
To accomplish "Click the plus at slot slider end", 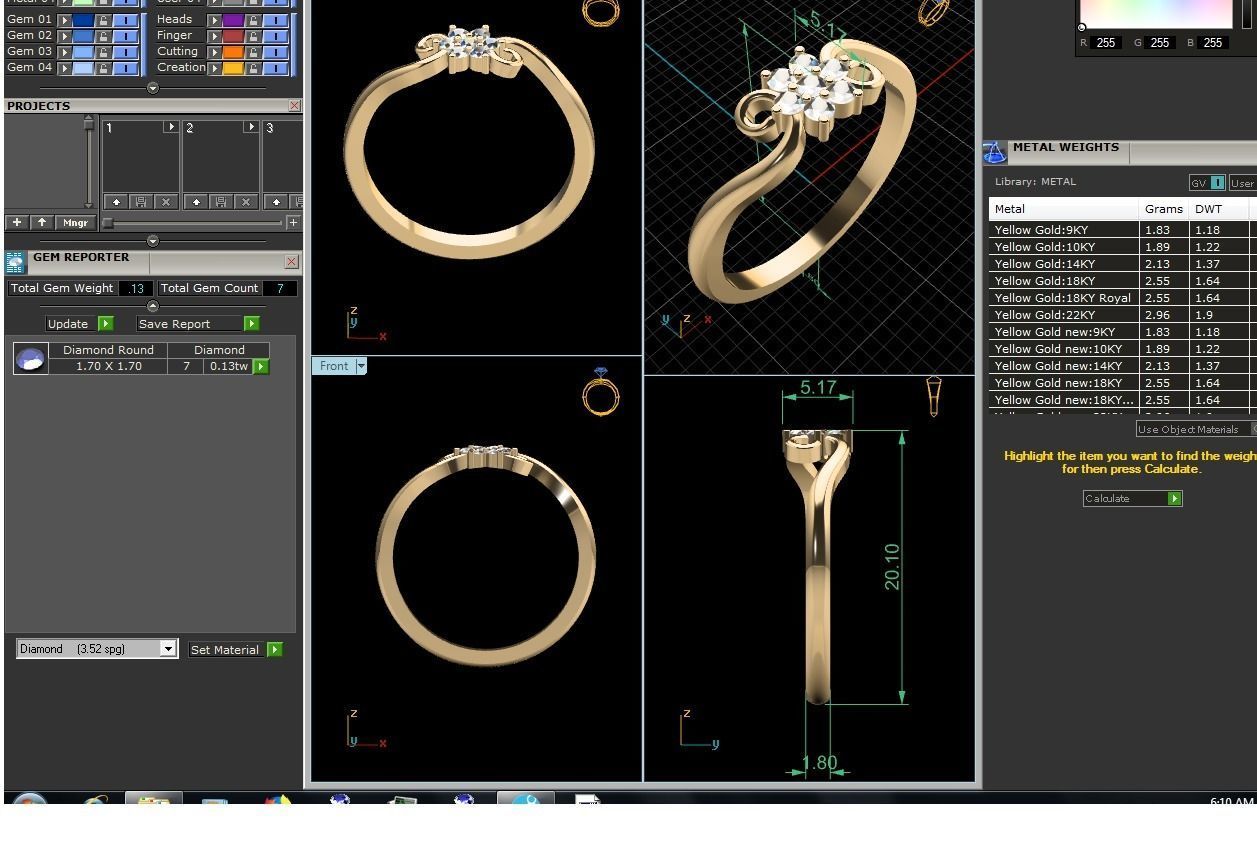I will click(x=293, y=222).
